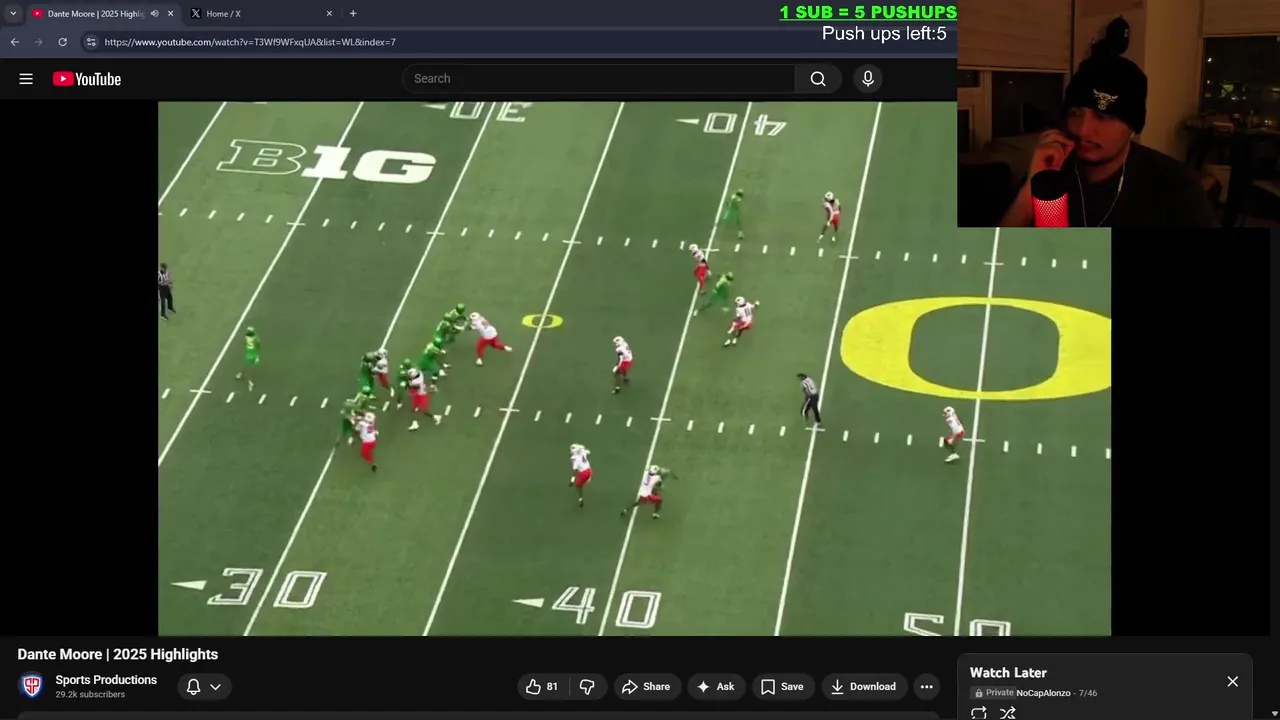The width and height of the screenshot is (1280, 720).
Task: Go back in browser history
Action: pyautogui.click(x=14, y=42)
